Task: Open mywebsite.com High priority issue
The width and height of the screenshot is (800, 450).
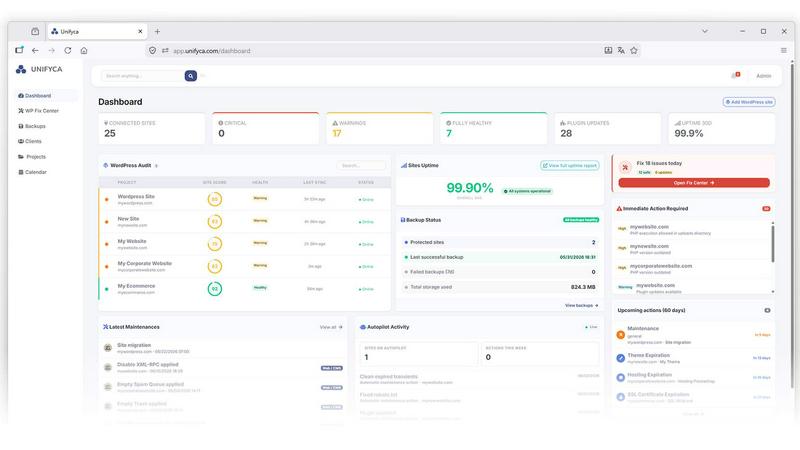Action: (x=694, y=230)
